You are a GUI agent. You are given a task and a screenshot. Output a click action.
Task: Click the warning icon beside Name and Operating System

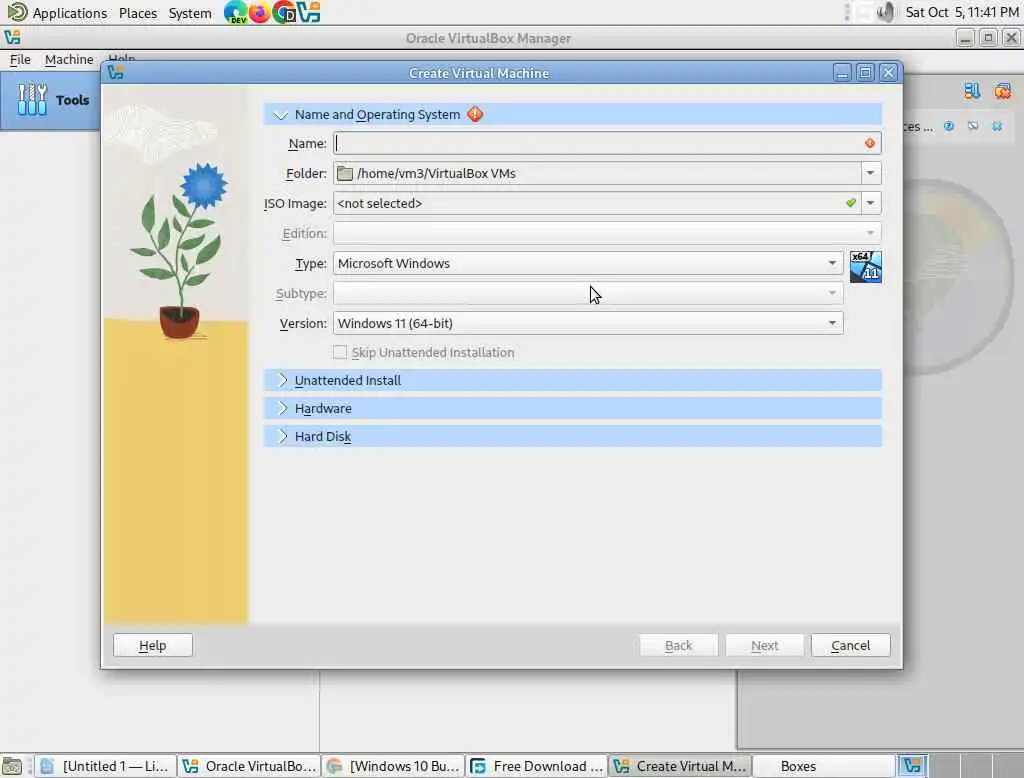point(475,114)
